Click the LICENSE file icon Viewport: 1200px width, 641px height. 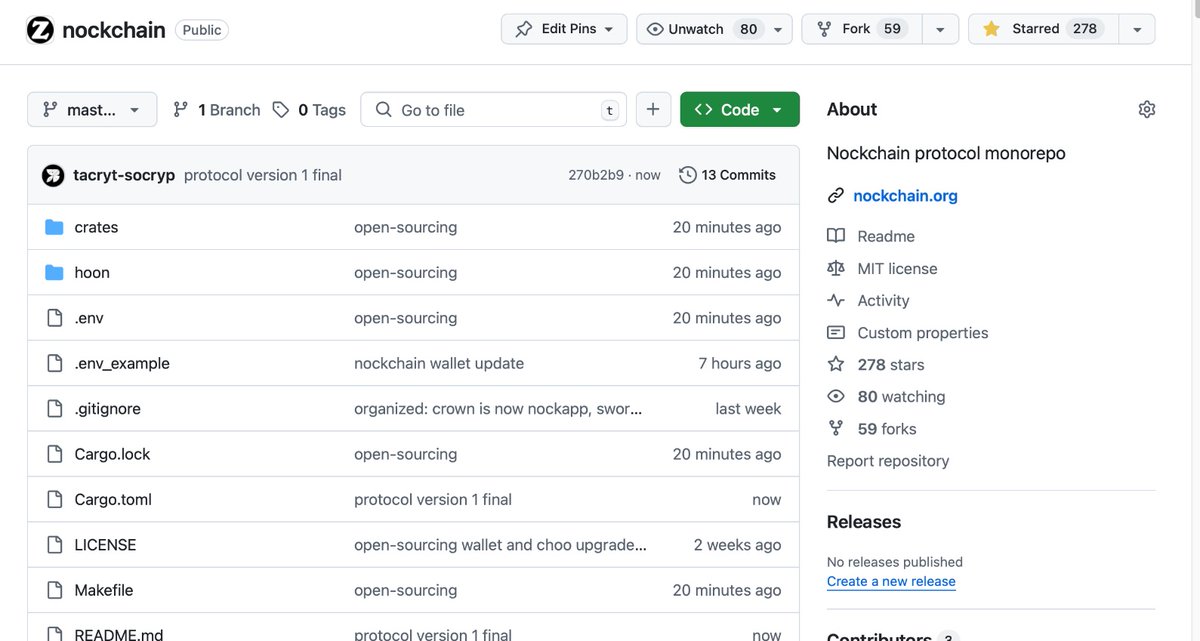[x=55, y=545]
